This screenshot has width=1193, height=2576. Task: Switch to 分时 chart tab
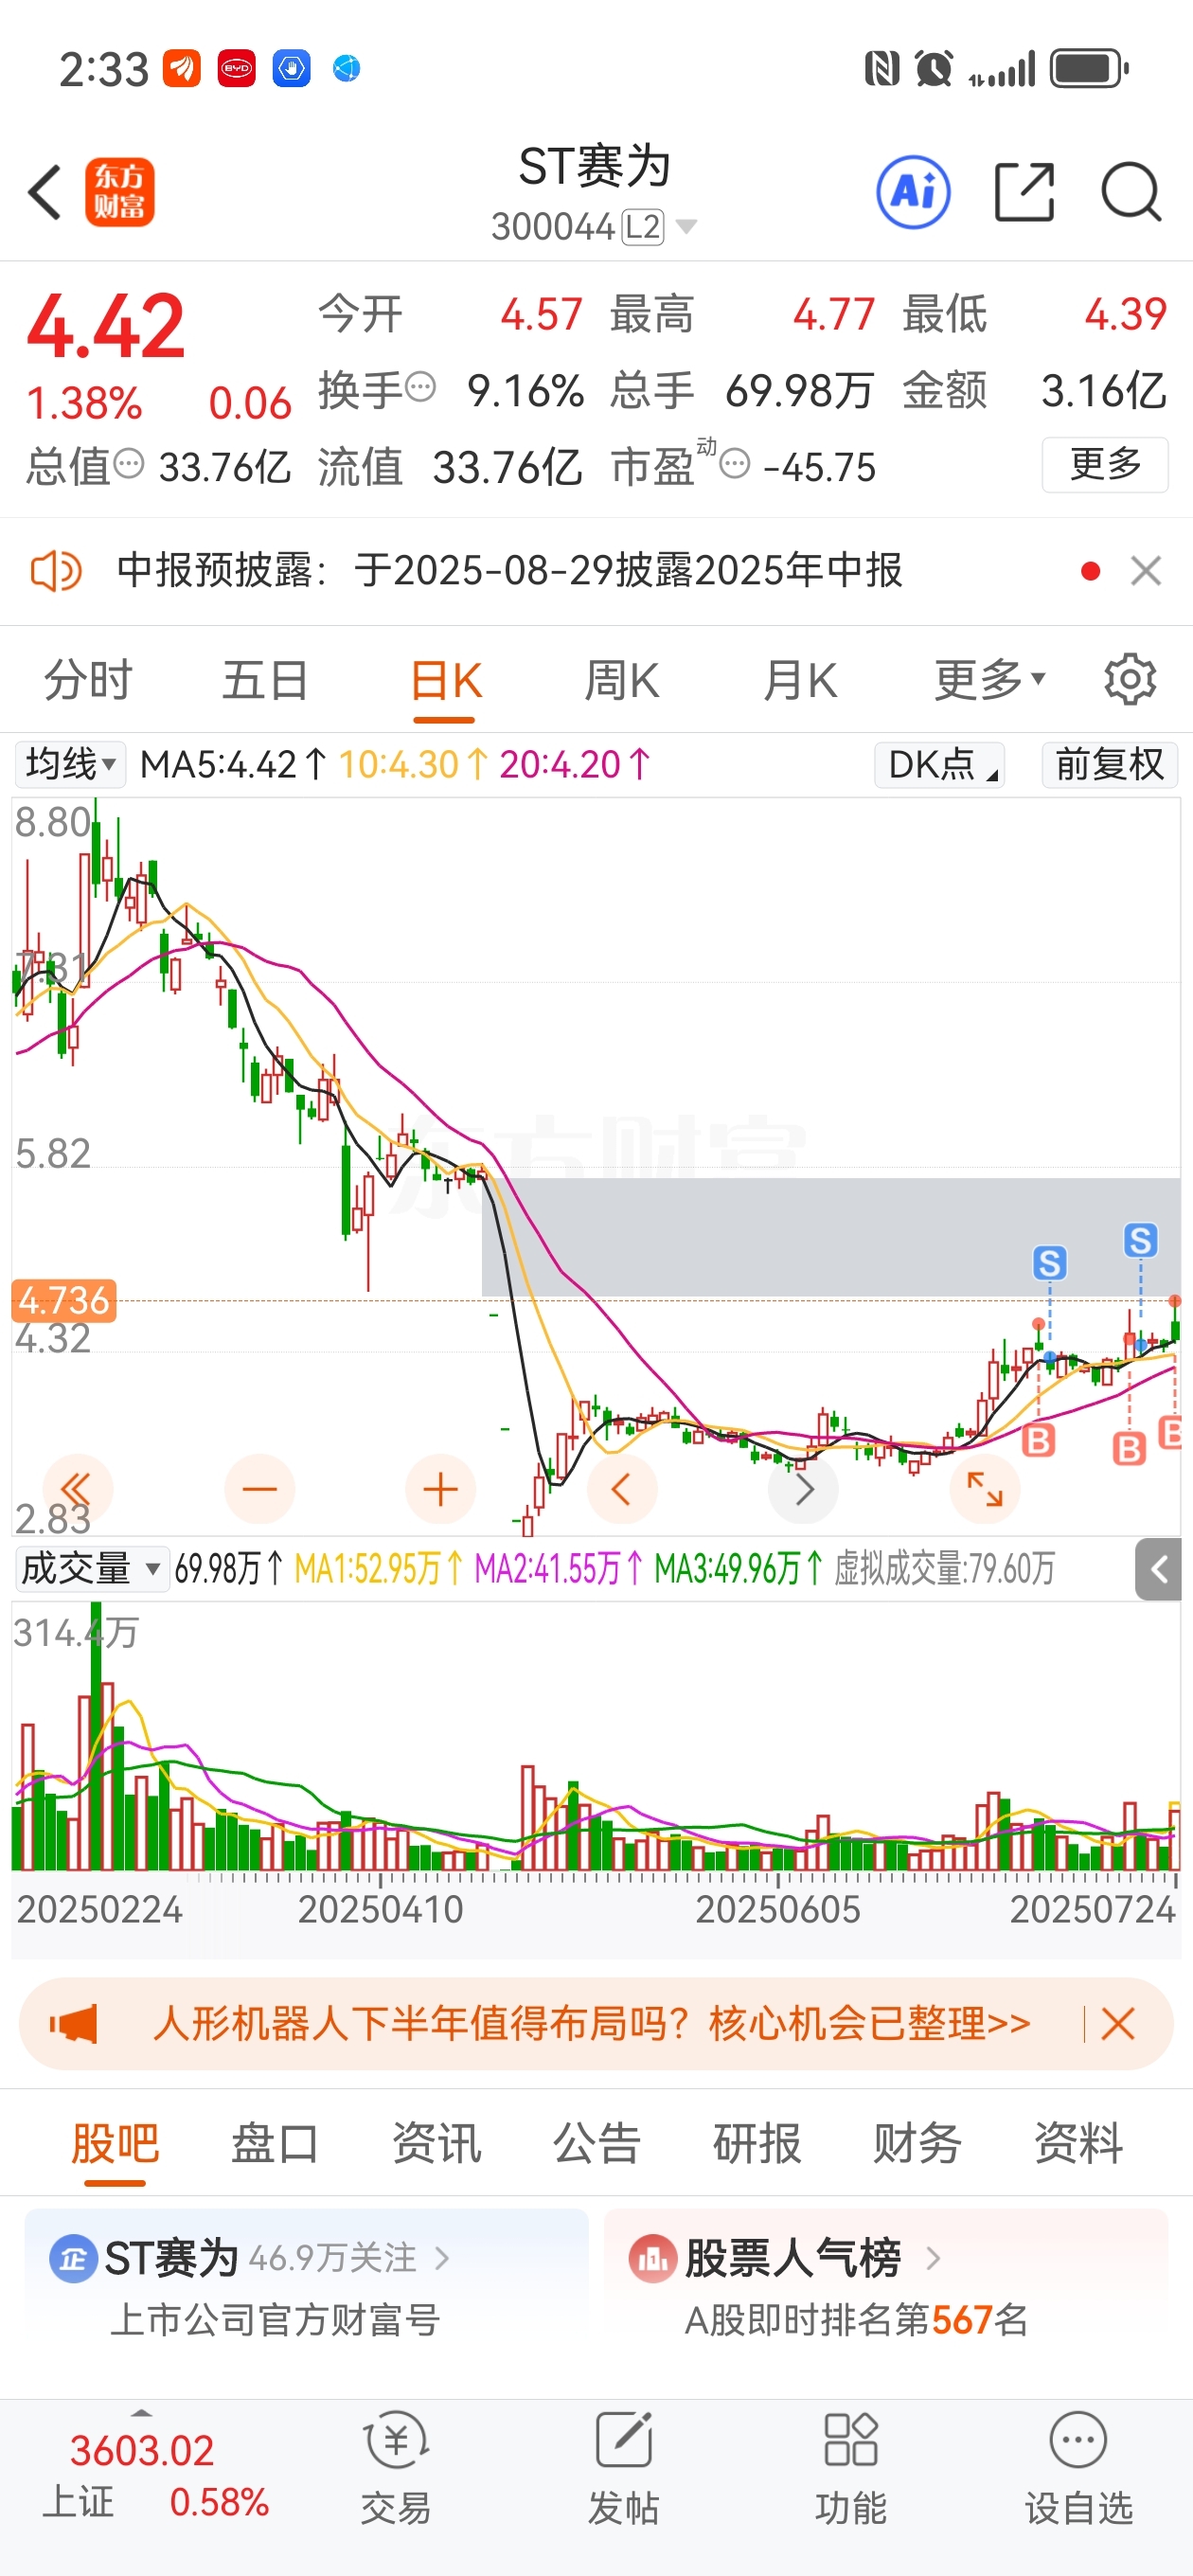pos(88,680)
